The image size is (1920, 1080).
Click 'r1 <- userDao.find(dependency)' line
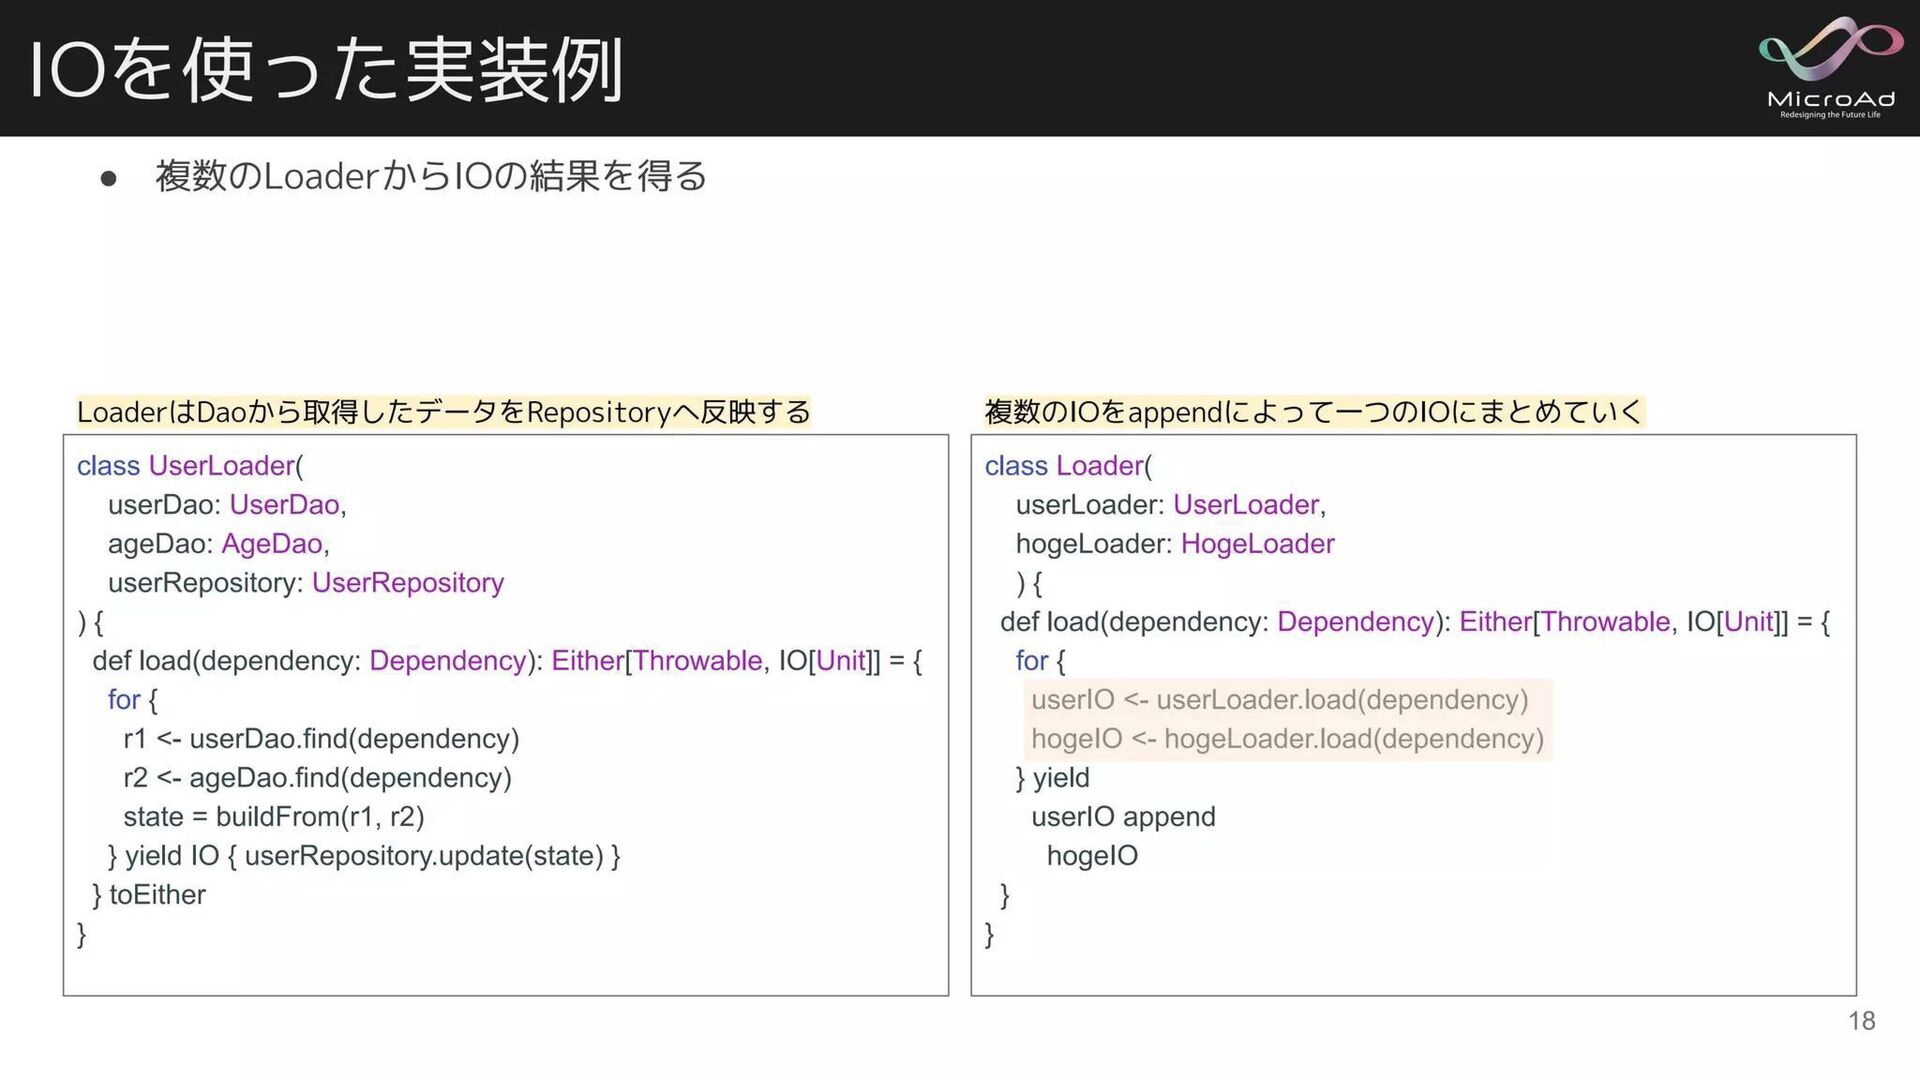point(321,739)
